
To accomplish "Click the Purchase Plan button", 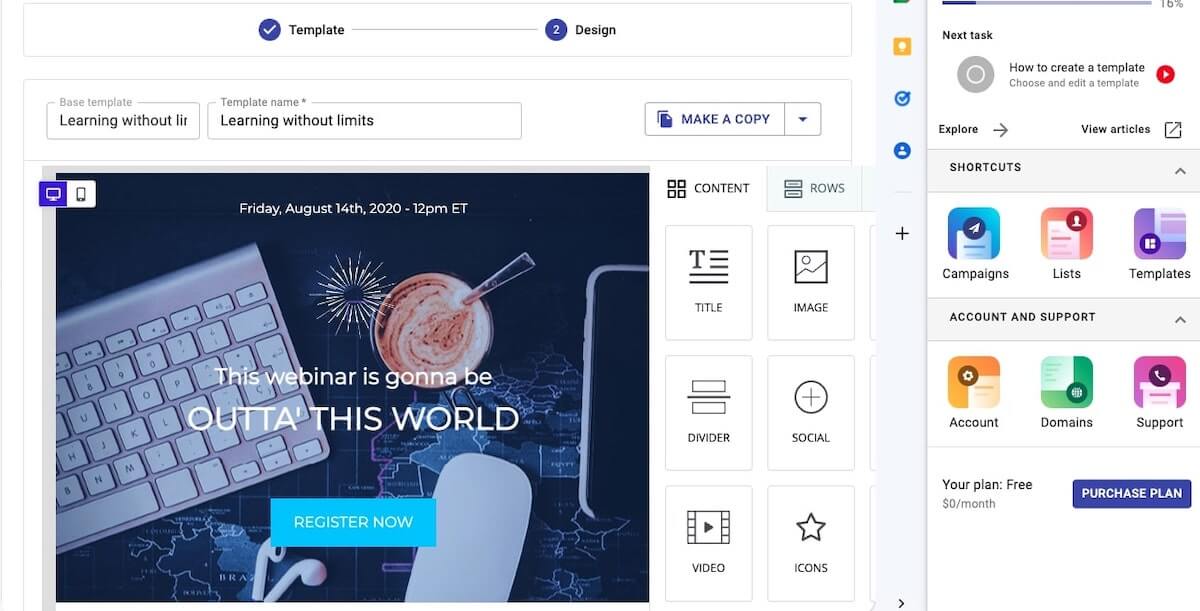I will tap(1131, 493).
